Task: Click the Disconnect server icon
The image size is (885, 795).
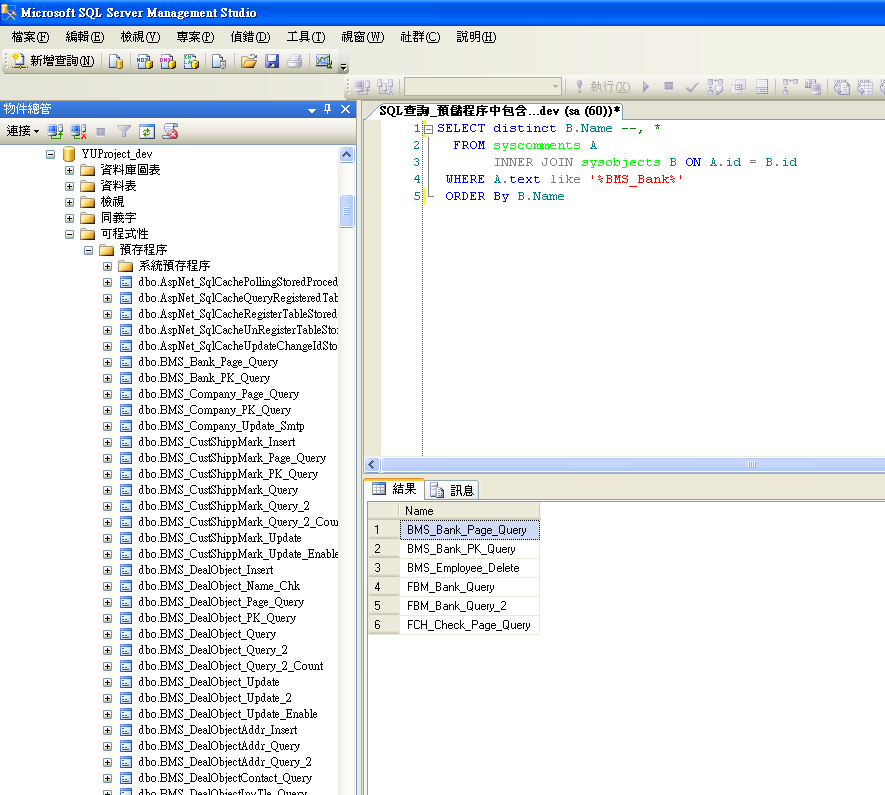Action: pos(78,131)
